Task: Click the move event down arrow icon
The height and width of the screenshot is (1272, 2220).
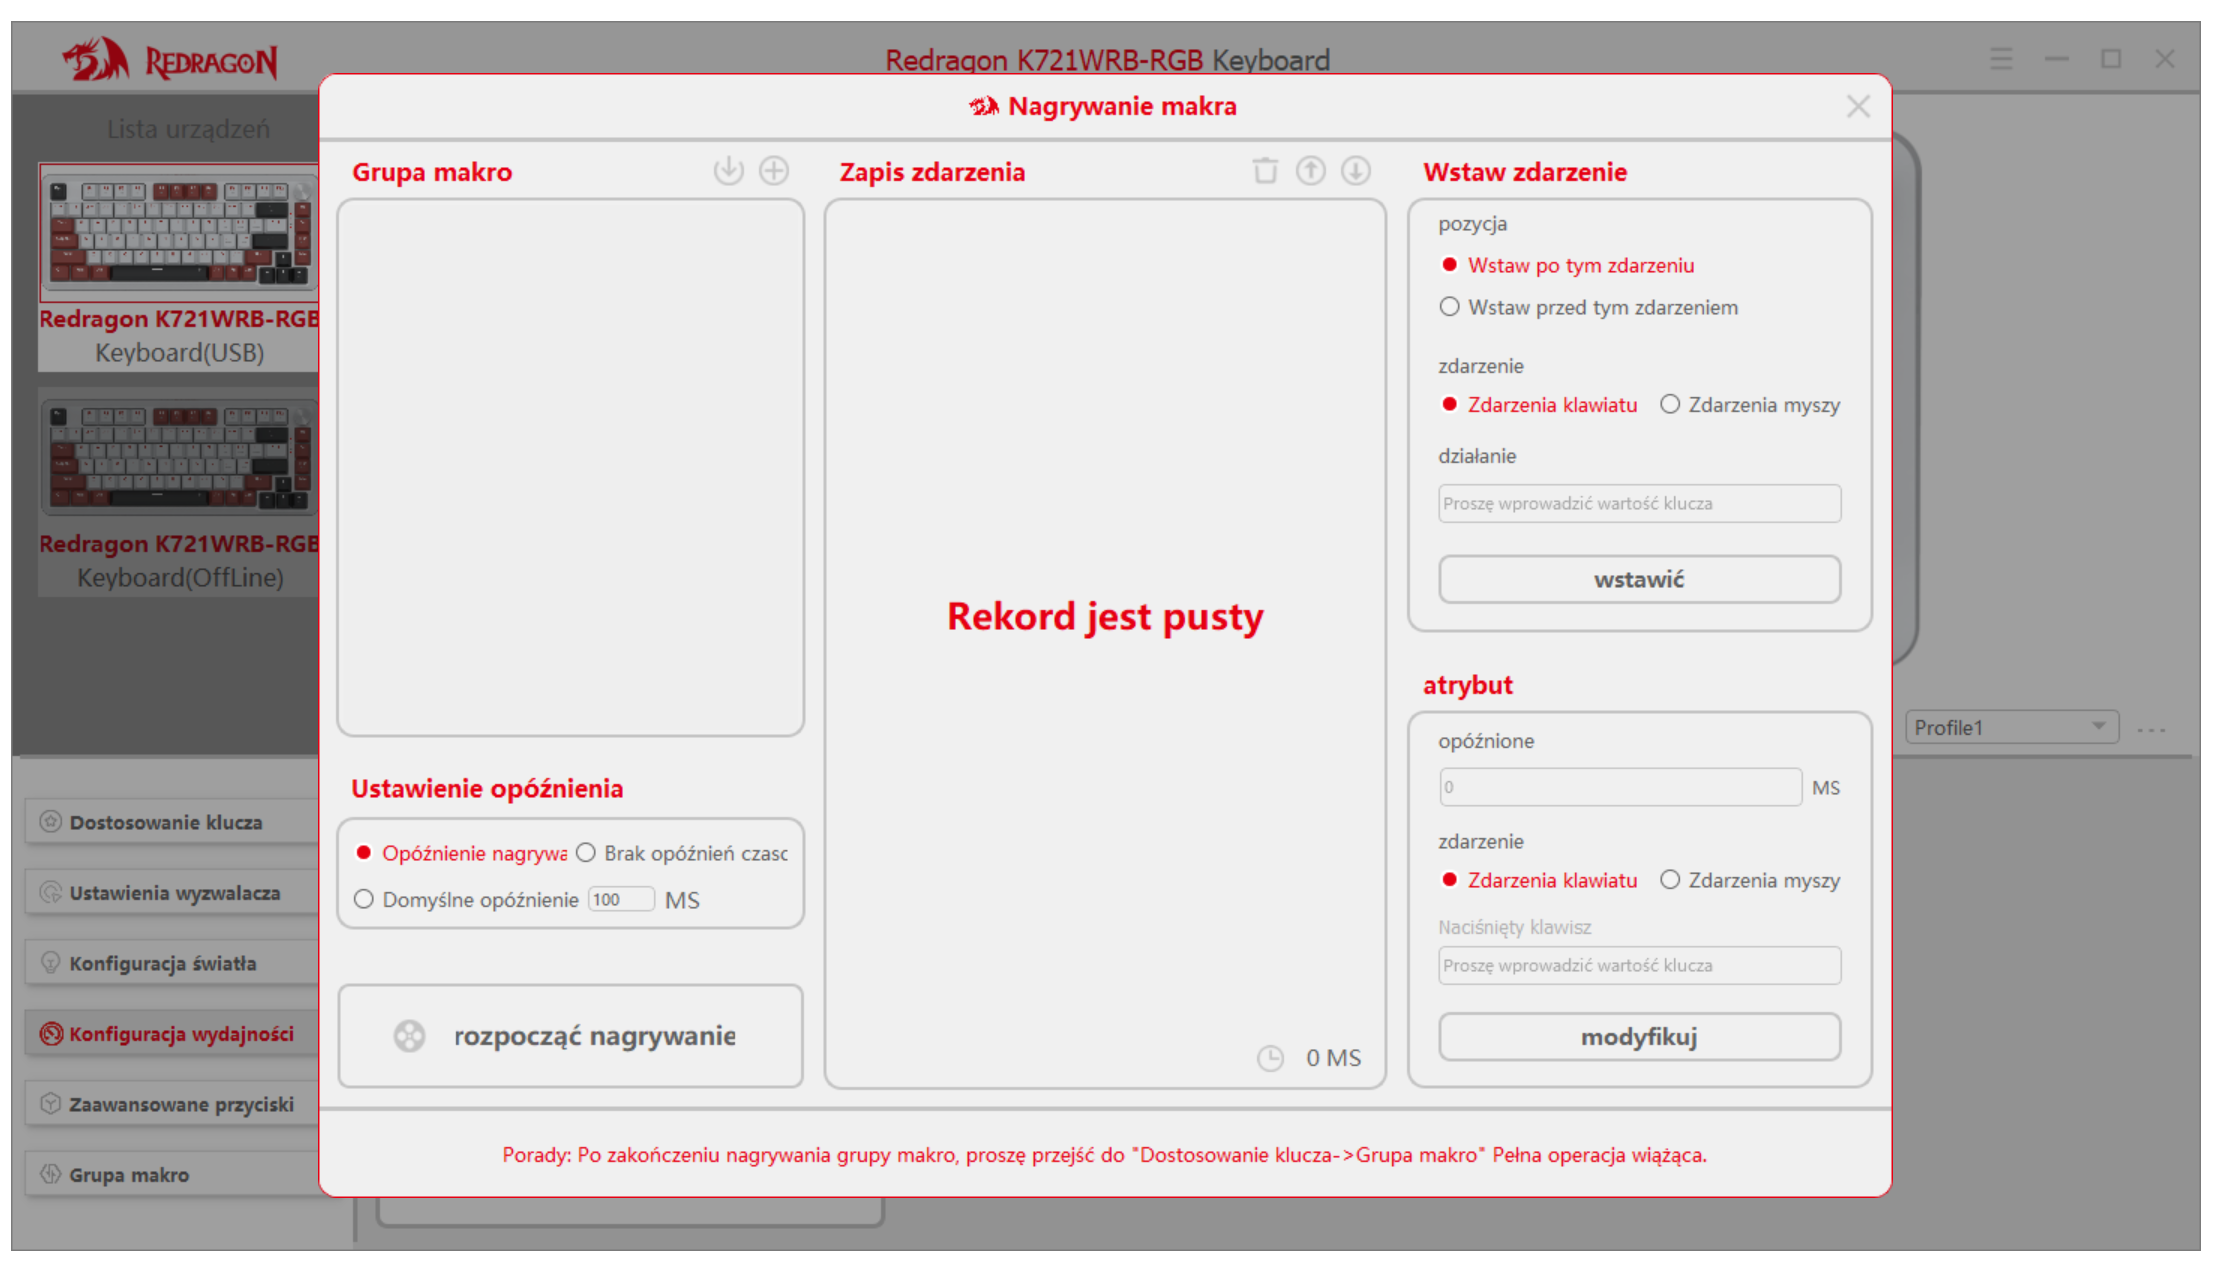Action: tap(1356, 171)
